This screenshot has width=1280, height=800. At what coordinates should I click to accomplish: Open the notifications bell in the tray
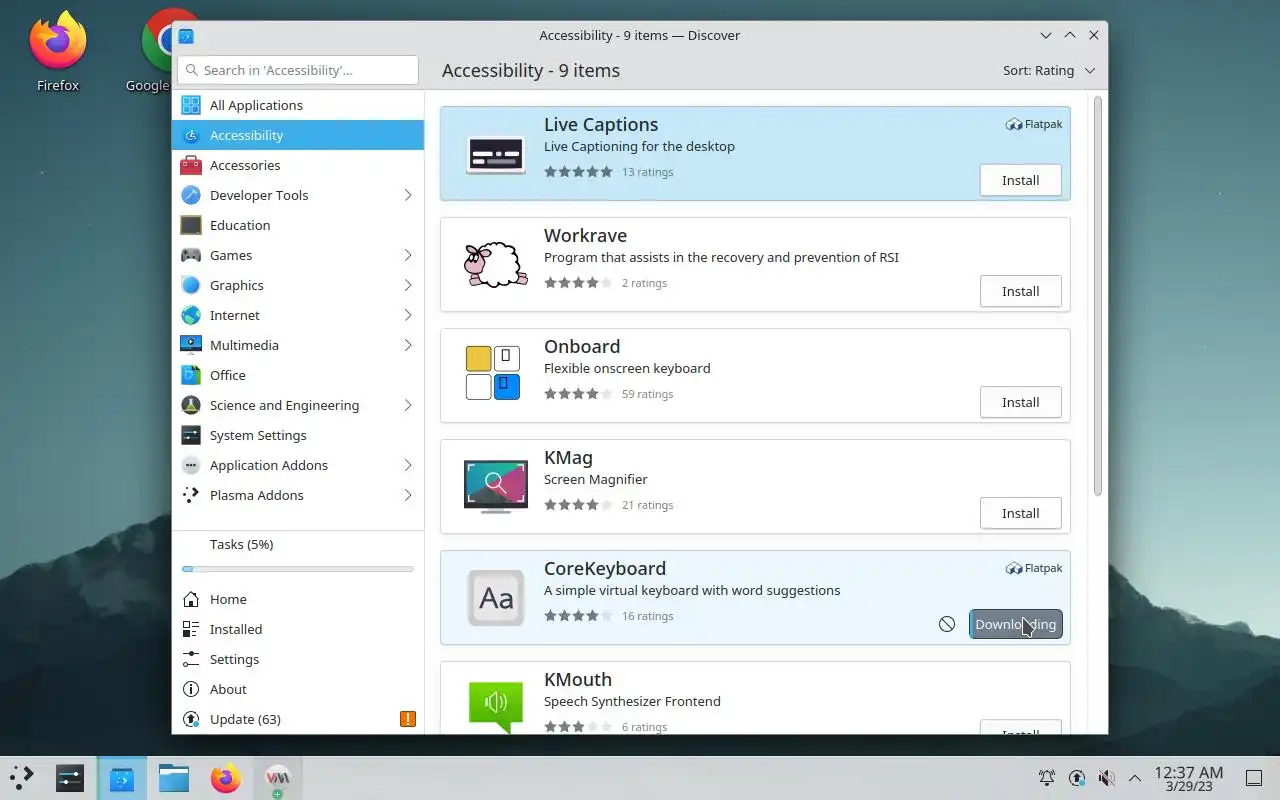click(x=1047, y=778)
